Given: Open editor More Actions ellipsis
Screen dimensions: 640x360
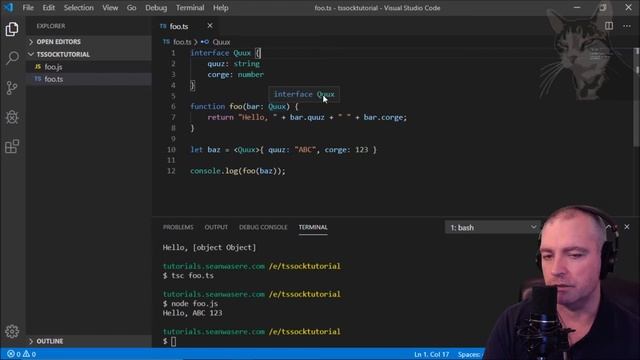Looking at the screenshot, I should pos(627,26).
